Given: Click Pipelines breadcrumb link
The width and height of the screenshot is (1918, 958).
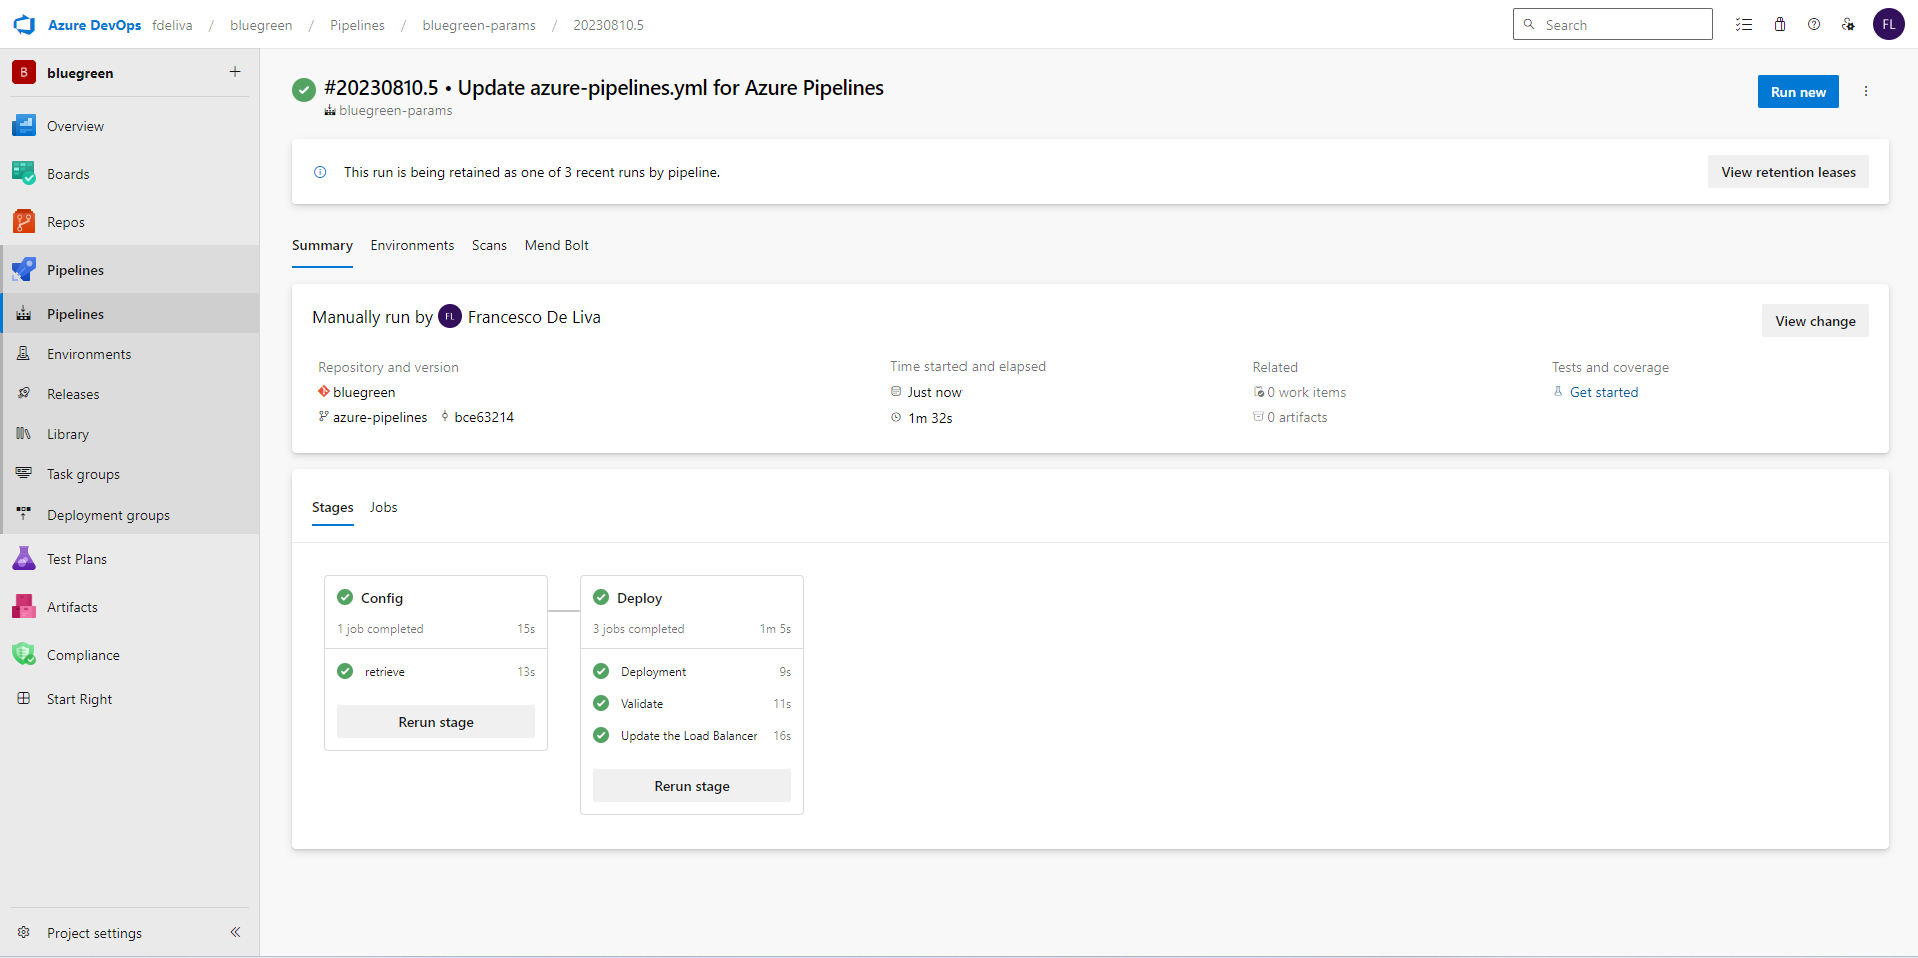Looking at the screenshot, I should pos(357,25).
